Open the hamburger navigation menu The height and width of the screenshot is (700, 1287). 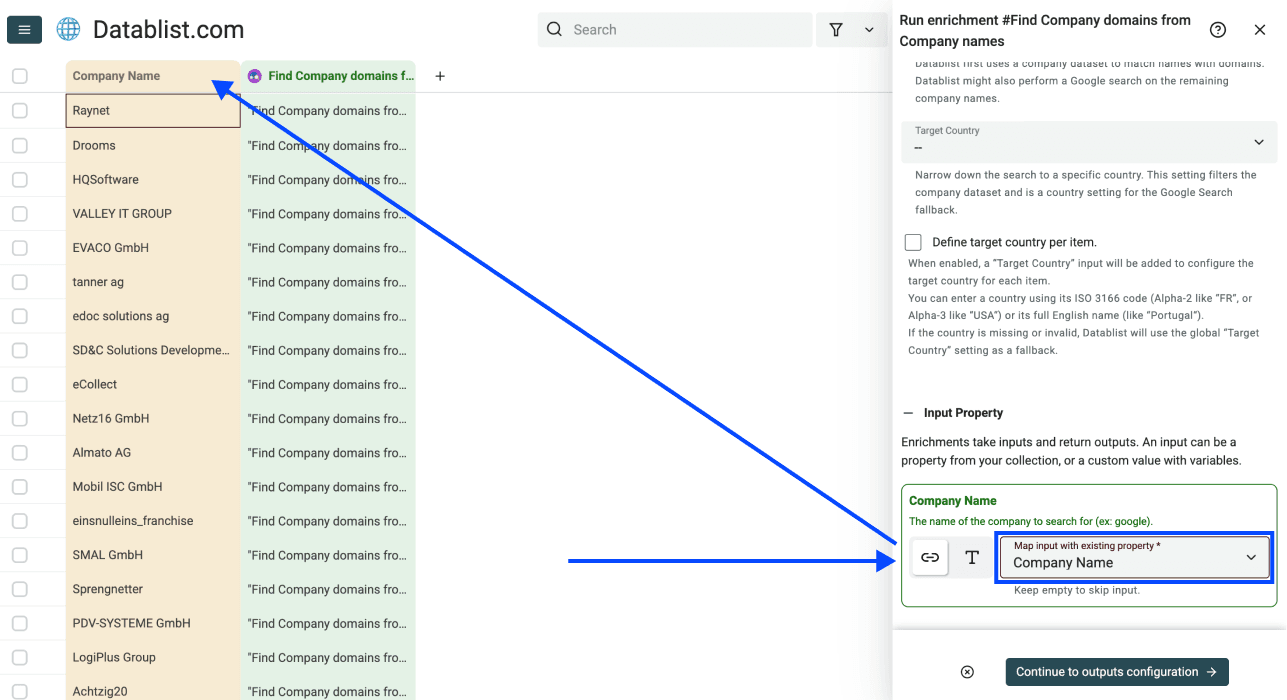click(x=24, y=29)
